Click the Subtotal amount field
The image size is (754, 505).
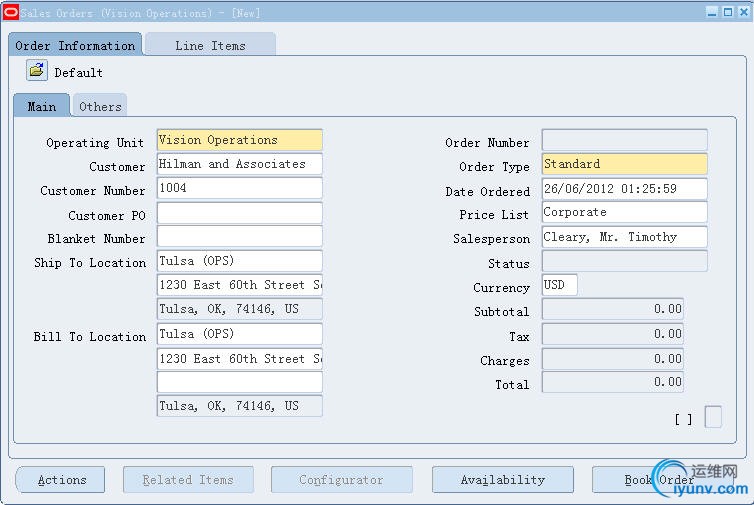pos(613,309)
